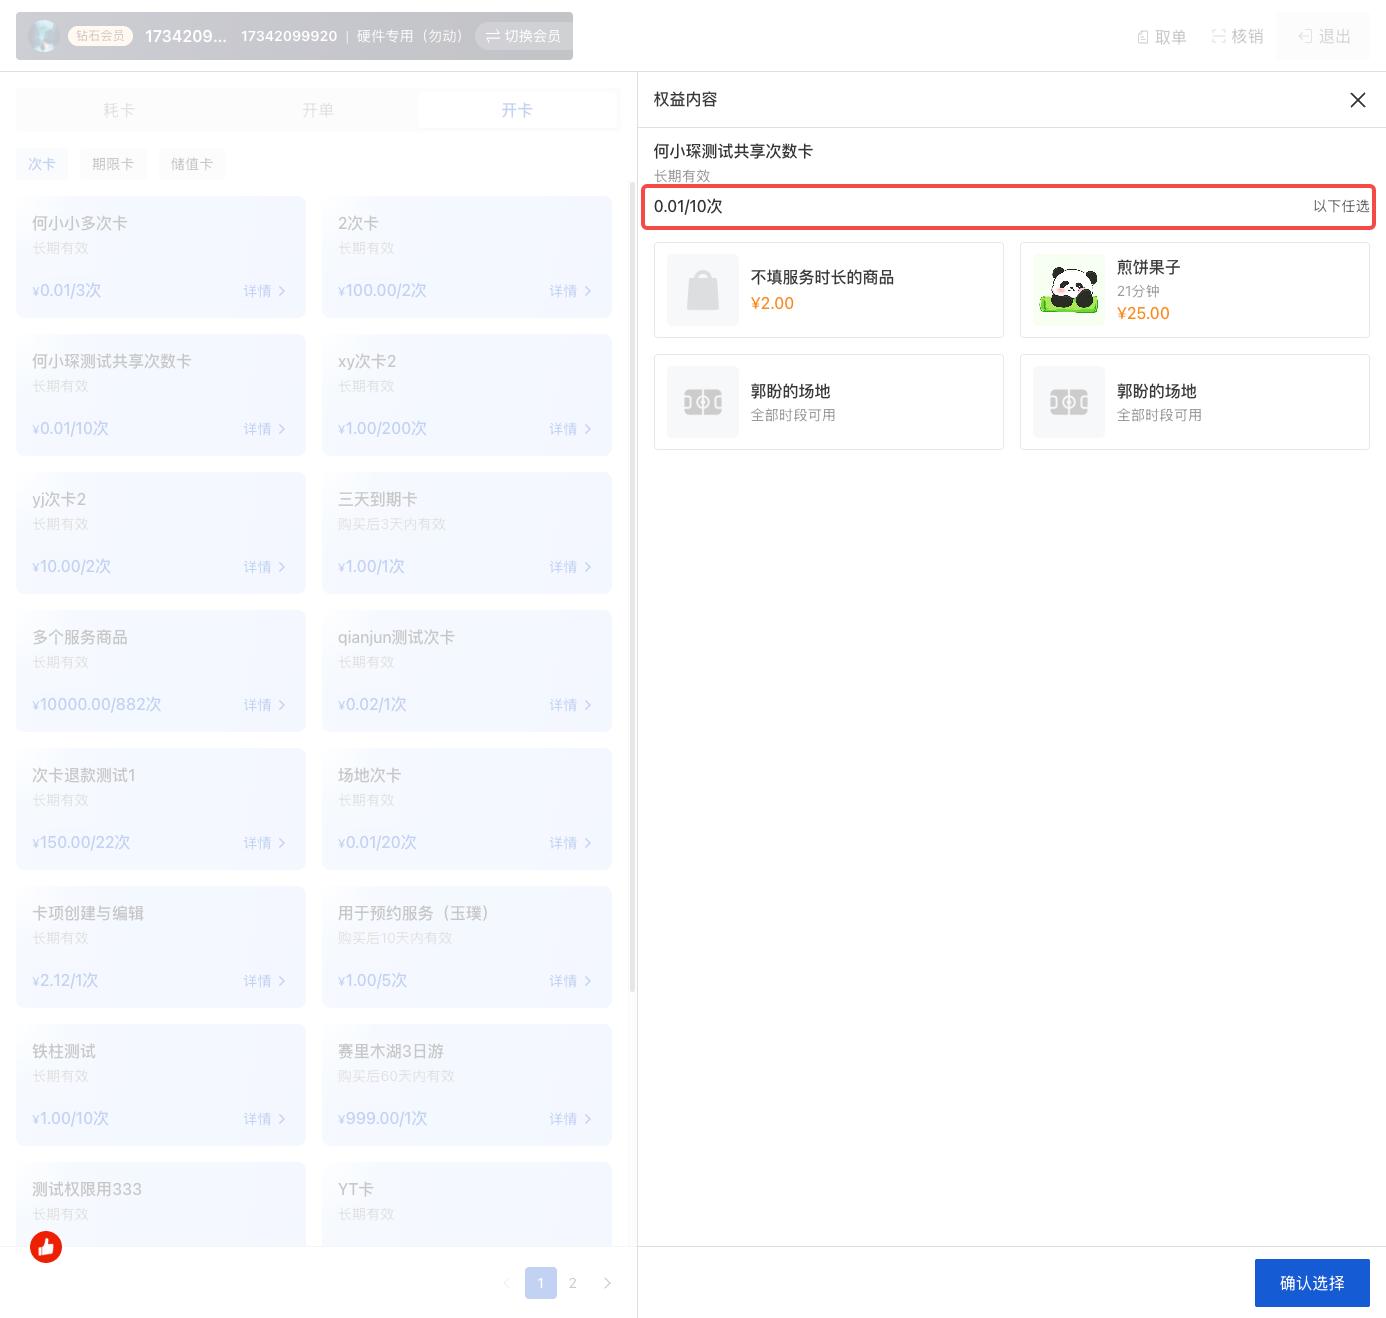Open 详情 for qianjun测试次卡
The height and width of the screenshot is (1318, 1386).
[x=570, y=705]
